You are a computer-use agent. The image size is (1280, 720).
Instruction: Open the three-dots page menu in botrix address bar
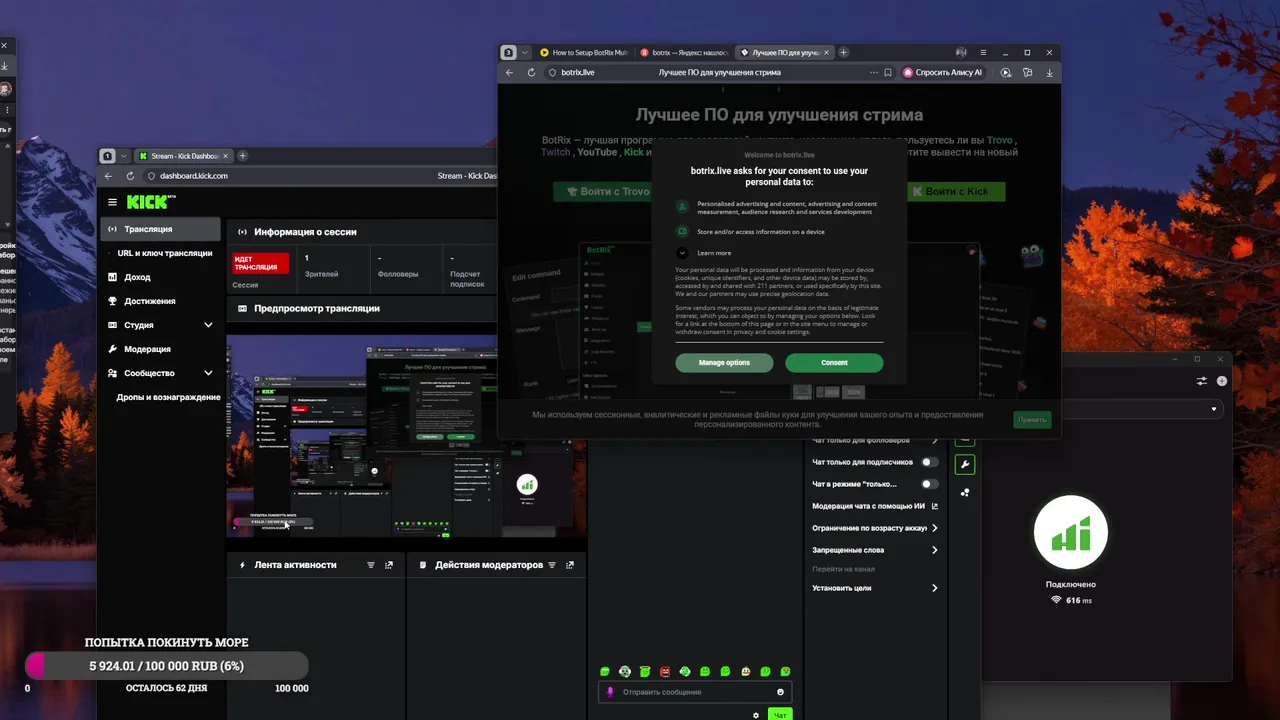873,72
